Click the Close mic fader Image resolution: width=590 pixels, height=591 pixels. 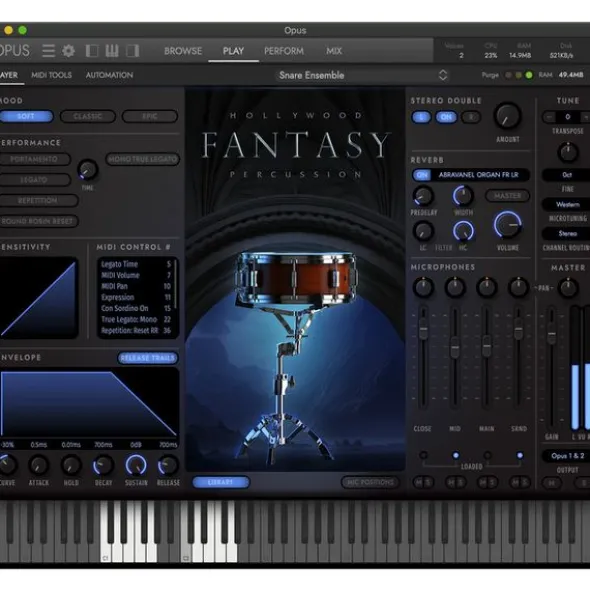tap(424, 329)
